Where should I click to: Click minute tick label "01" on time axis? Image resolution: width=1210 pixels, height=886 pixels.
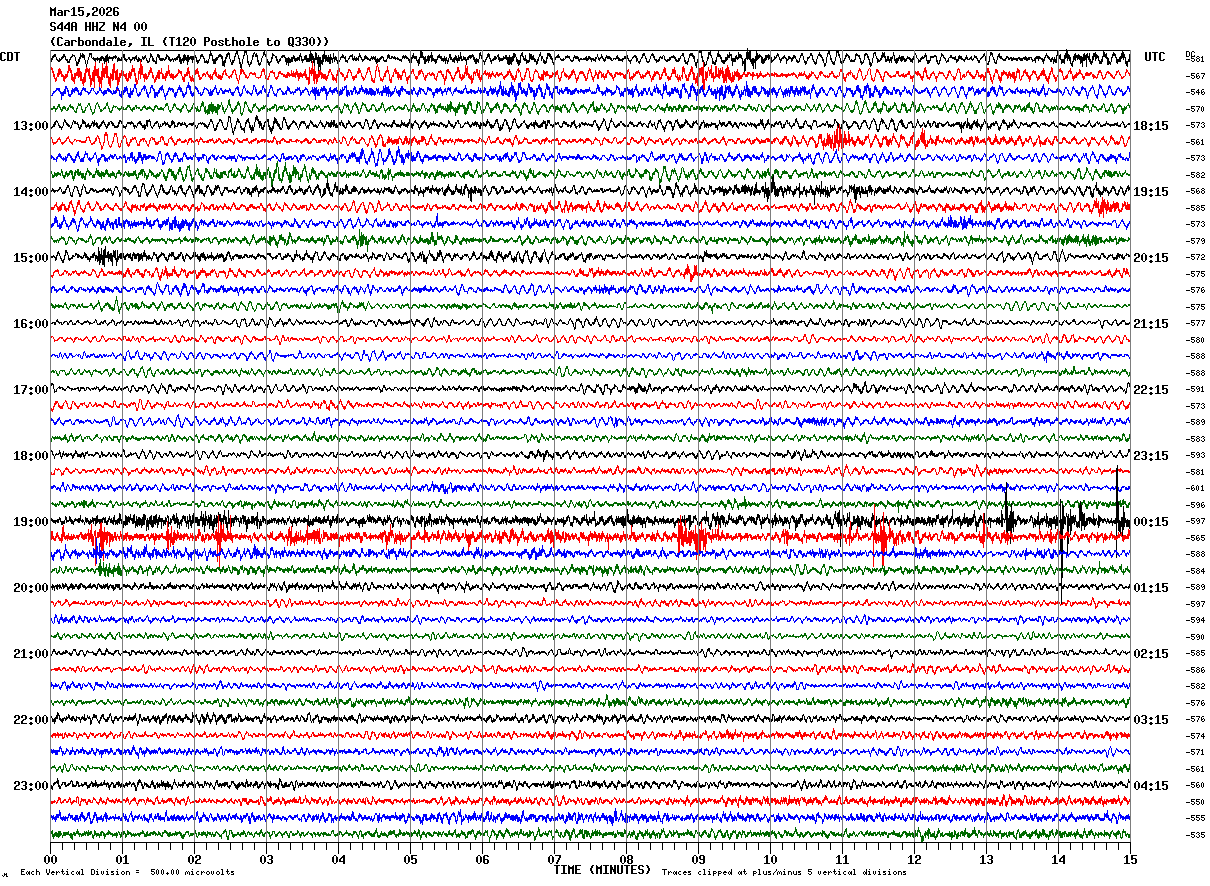[x=122, y=859]
